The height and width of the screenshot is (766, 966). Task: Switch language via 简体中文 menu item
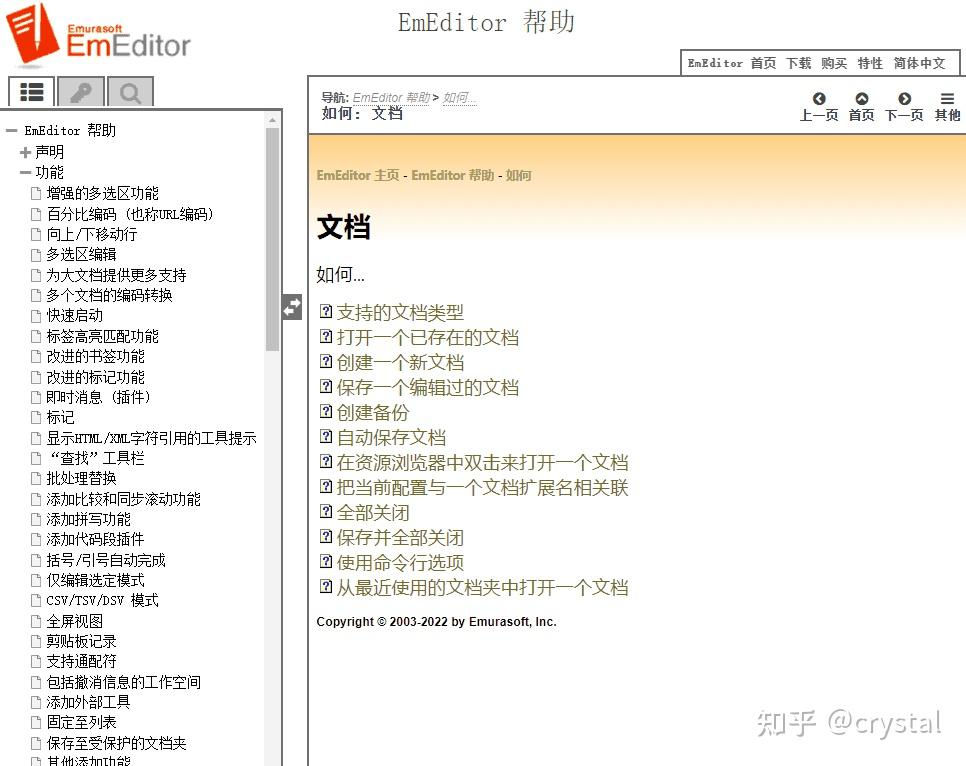[918, 63]
